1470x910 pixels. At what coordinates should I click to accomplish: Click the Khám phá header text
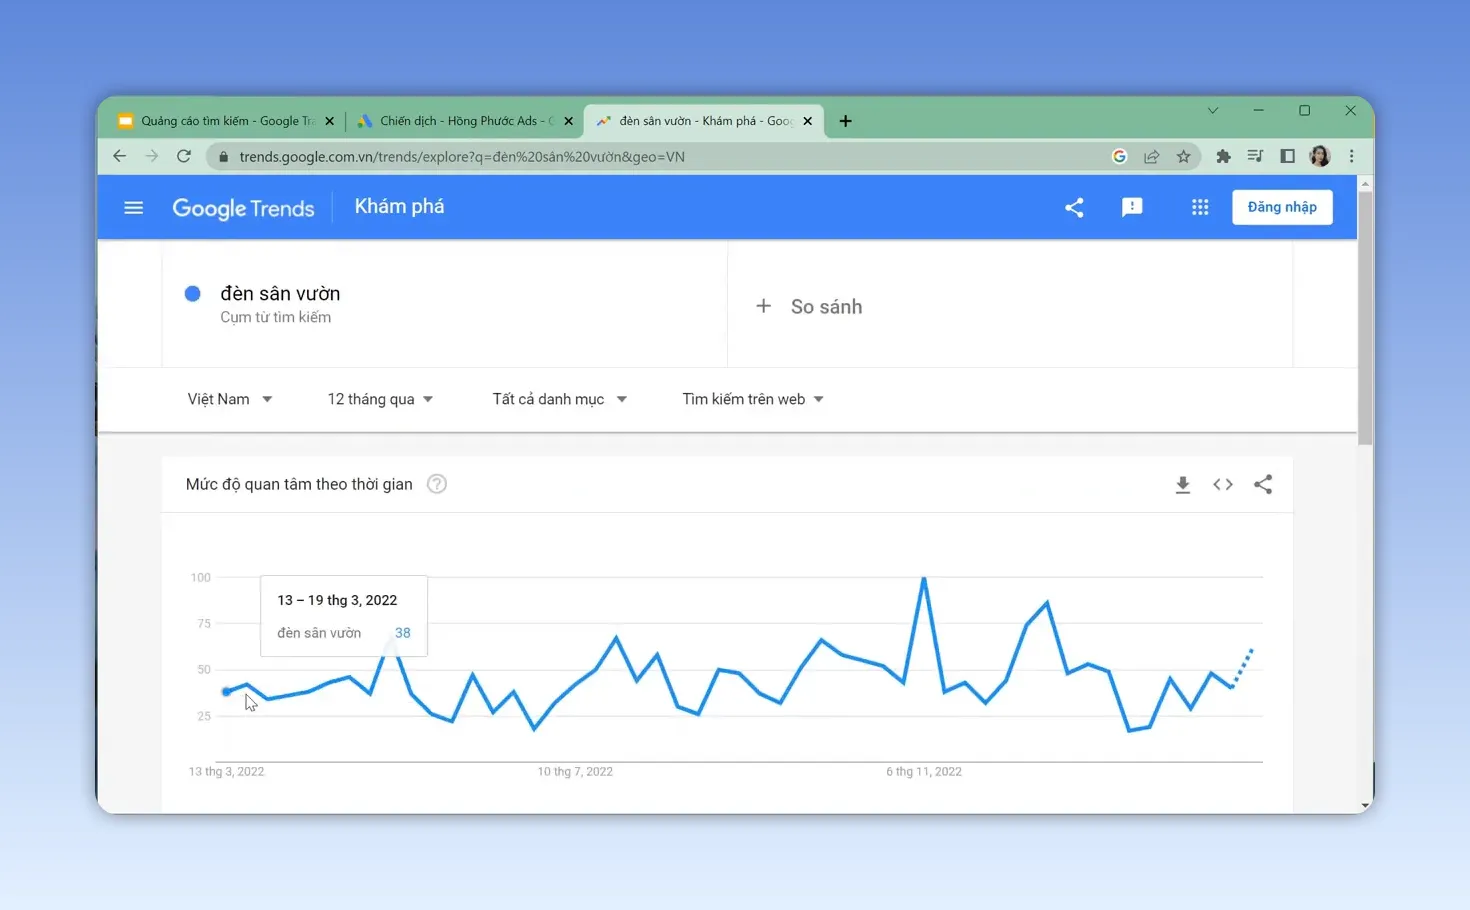400,207
